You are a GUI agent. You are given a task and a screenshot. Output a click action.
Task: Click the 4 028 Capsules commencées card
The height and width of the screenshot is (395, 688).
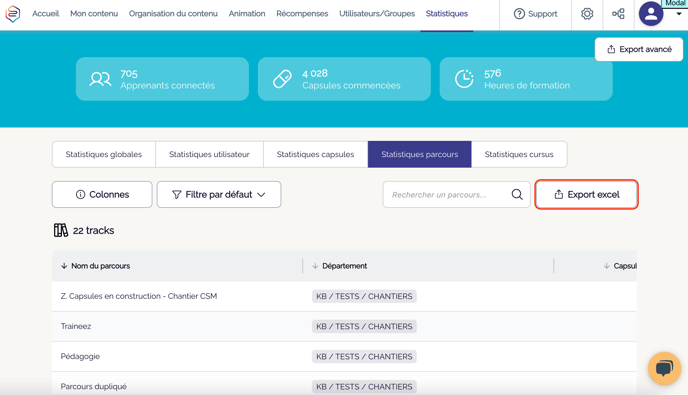click(344, 79)
